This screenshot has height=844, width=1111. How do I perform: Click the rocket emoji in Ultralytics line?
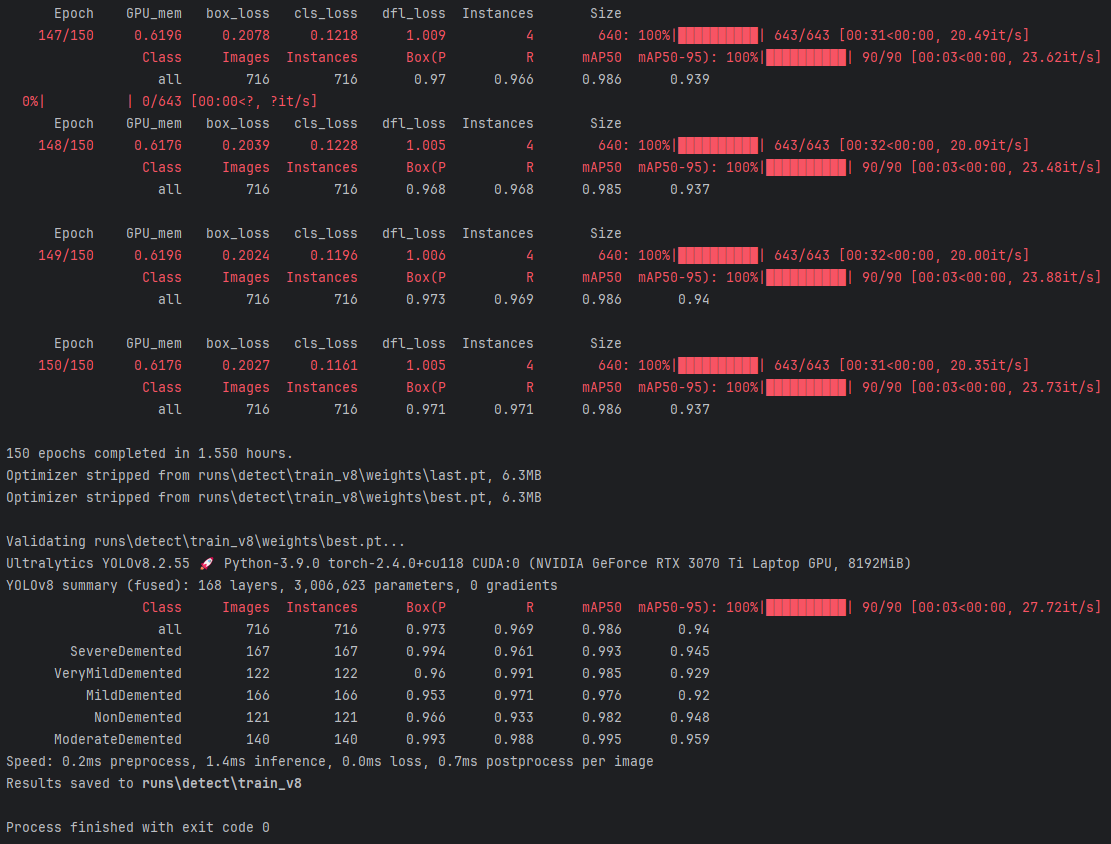pos(206,563)
